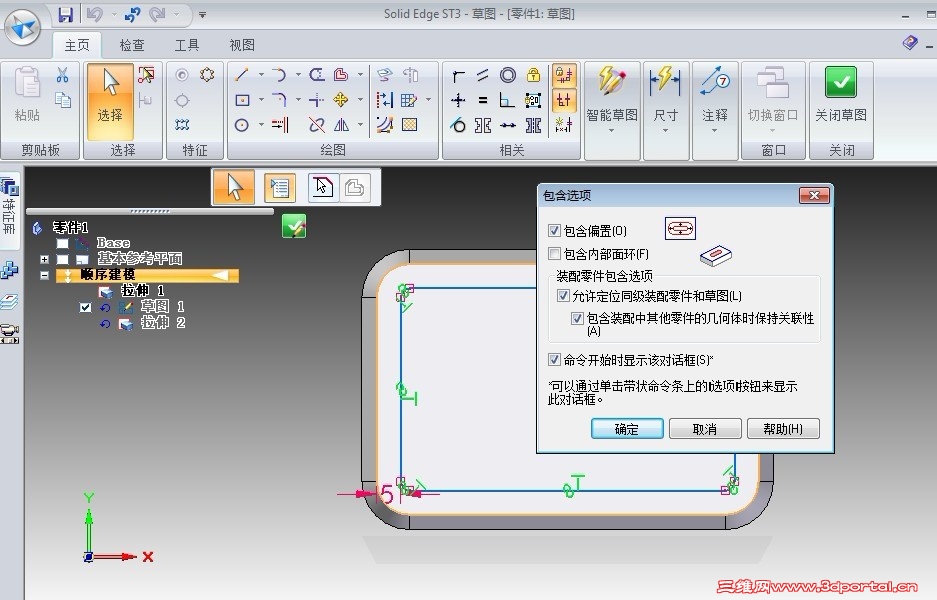
Task: Select the Fillet tool in 绘图 group
Action: [x=279, y=99]
